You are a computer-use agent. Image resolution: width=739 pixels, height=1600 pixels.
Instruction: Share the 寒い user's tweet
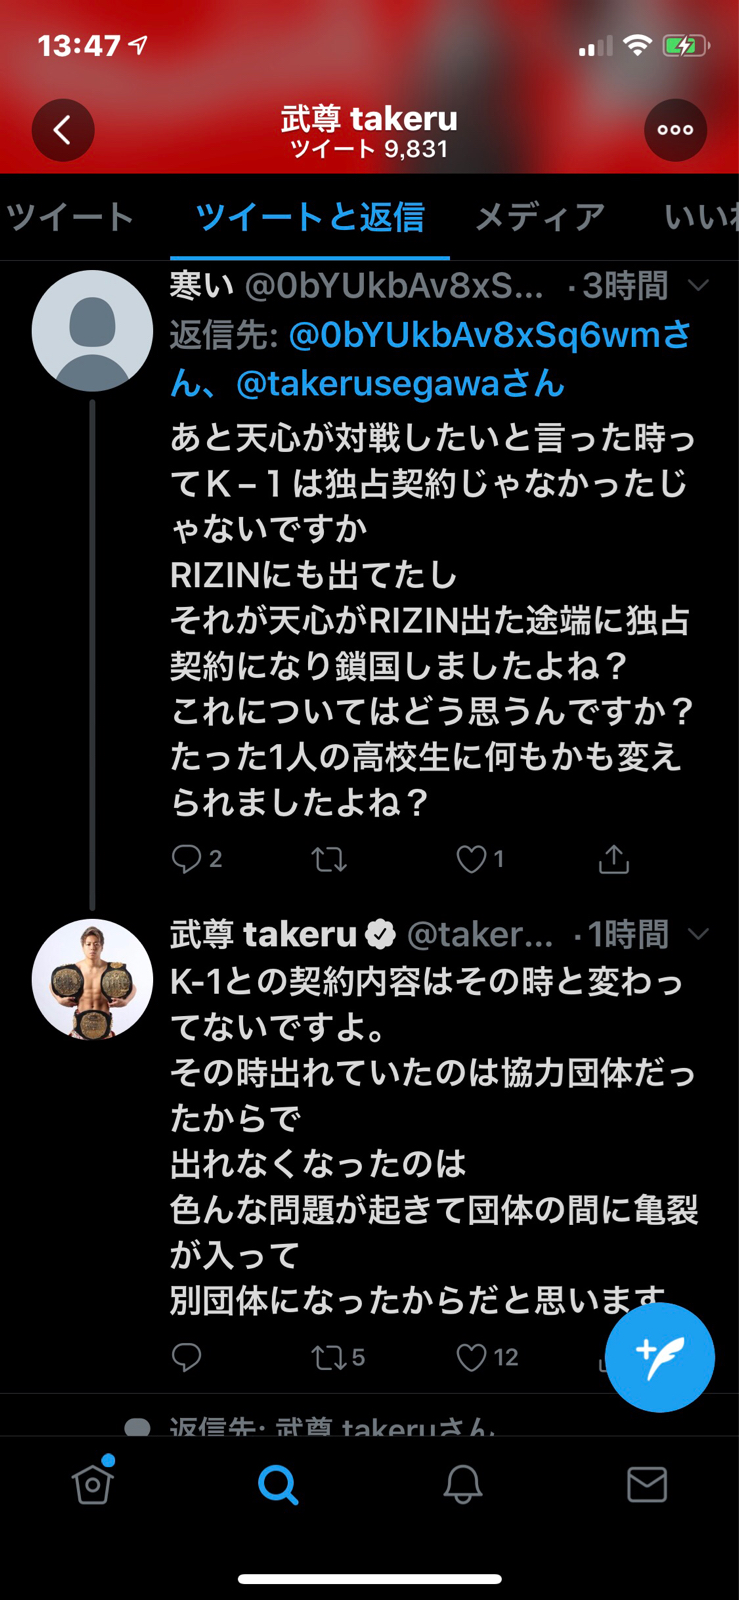click(613, 859)
